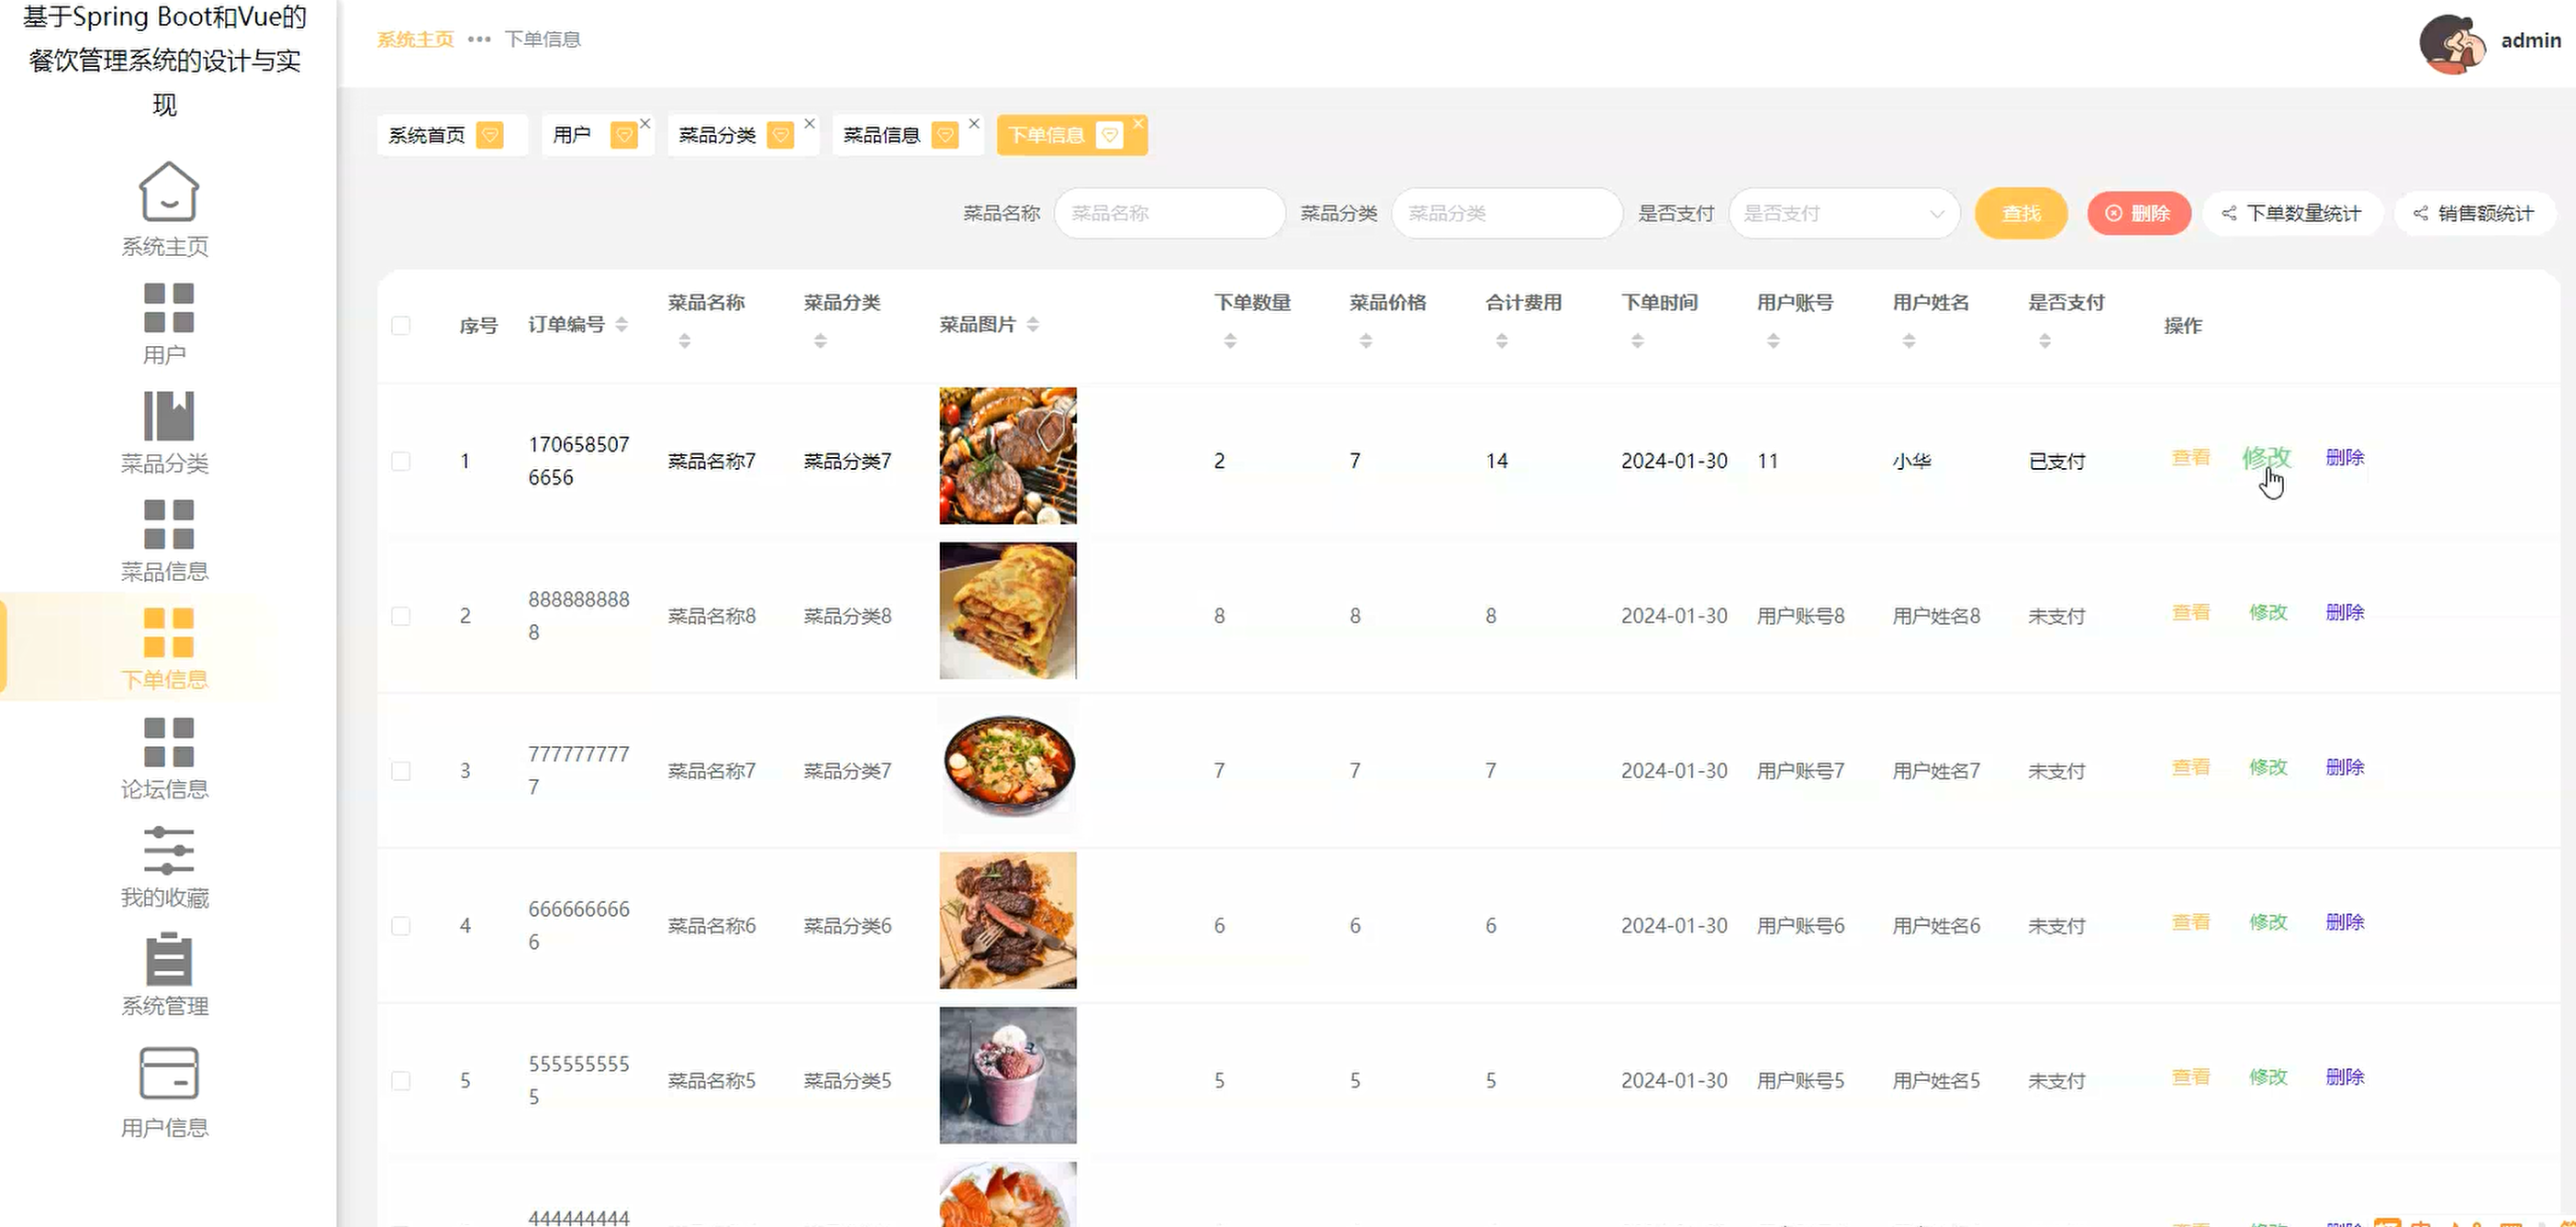Click the 系统主页 breadcrumb link

pos(415,39)
